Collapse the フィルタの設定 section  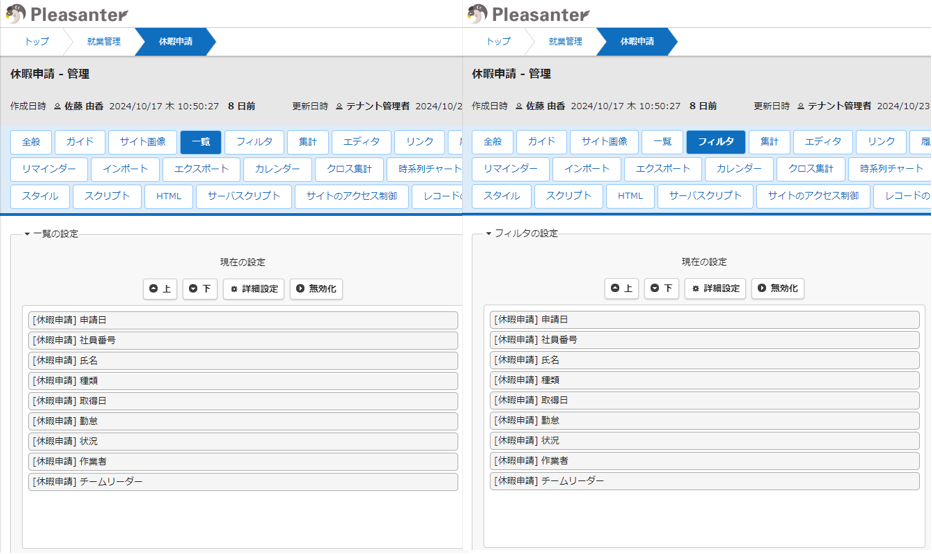coord(521,234)
